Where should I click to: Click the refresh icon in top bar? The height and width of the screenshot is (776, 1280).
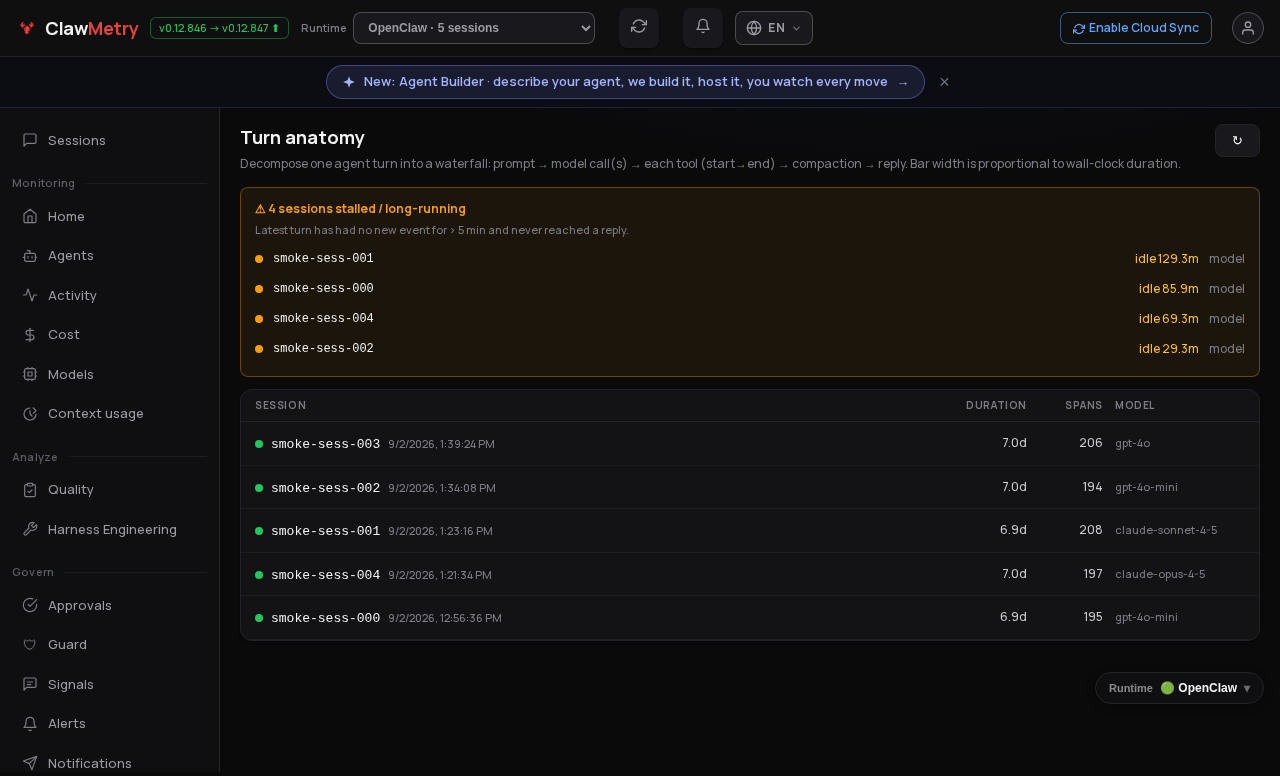click(x=639, y=27)
